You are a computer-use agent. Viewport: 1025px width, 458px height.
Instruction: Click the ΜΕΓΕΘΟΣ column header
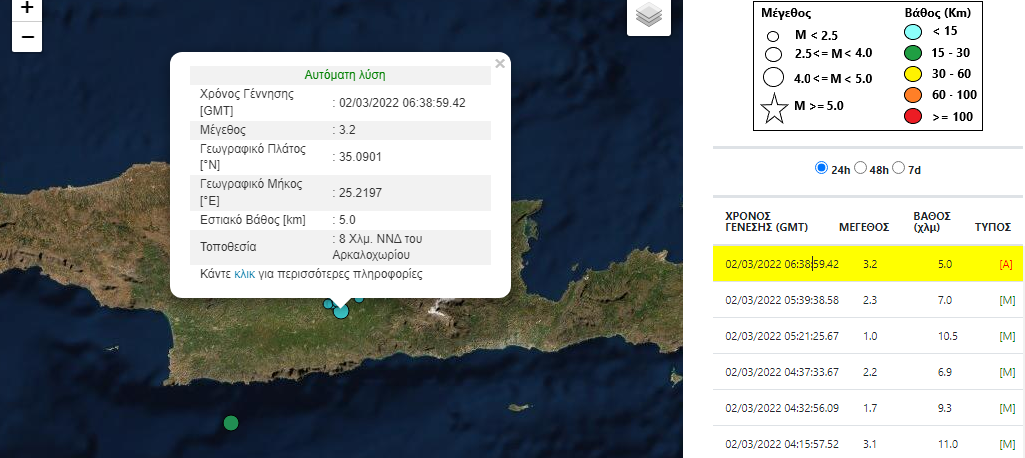coord(863,227)
